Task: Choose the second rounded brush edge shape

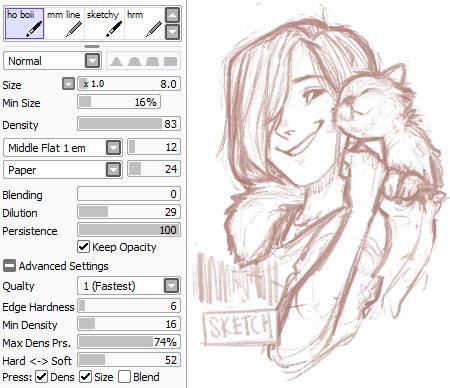Action: coord(134,61)
